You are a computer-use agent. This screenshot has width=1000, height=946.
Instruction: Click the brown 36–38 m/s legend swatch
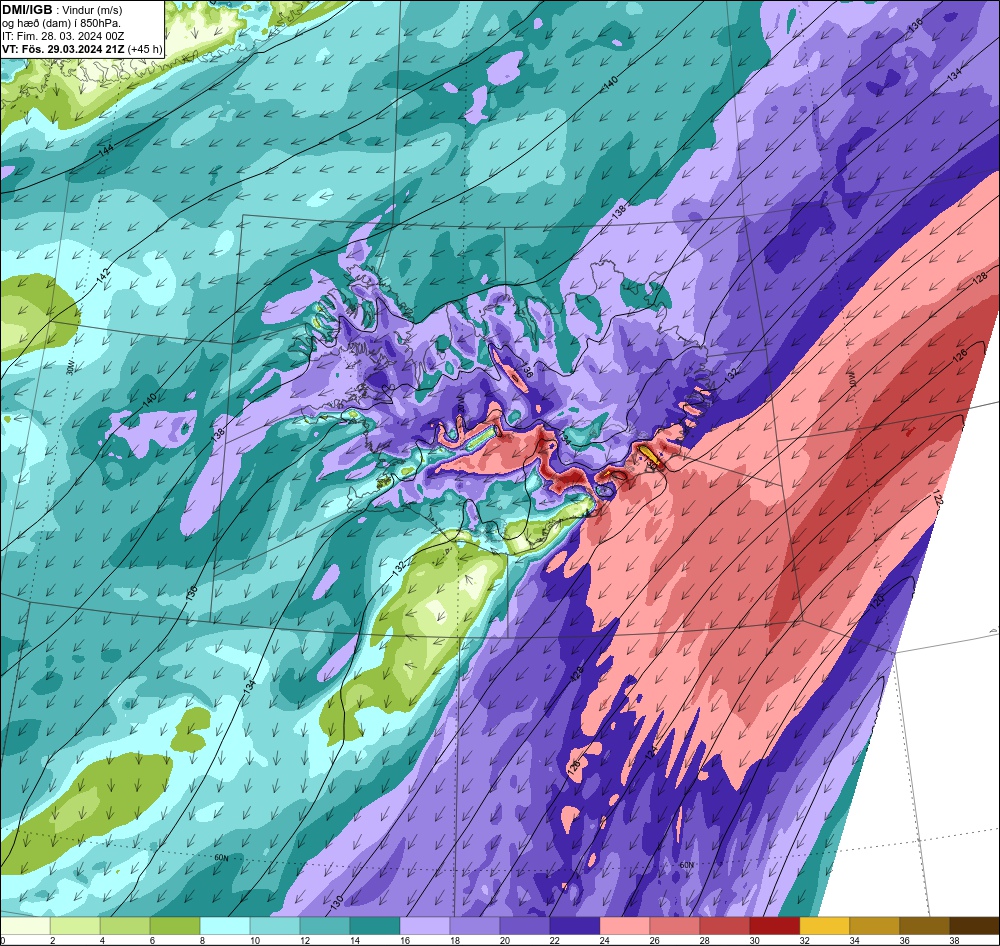(923, 926)
